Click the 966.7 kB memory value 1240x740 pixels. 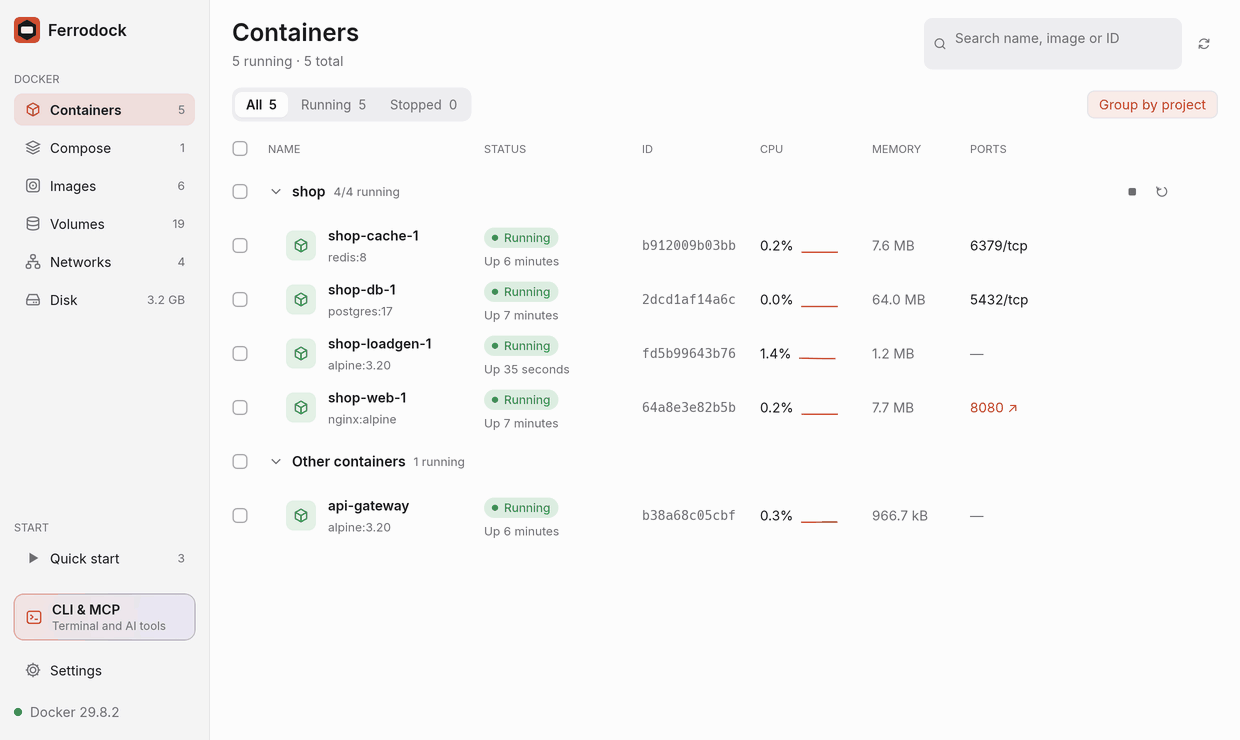coord(900,515)
